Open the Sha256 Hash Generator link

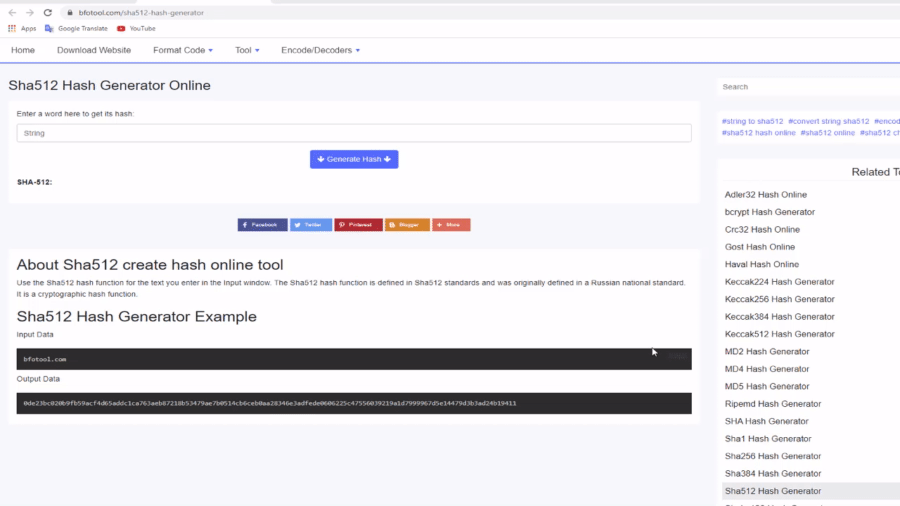pos(772,456)
